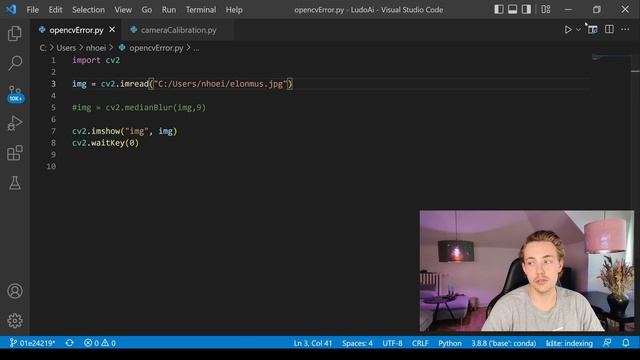Click the commented cv2.medianBlur line

(x=139, y=107)
